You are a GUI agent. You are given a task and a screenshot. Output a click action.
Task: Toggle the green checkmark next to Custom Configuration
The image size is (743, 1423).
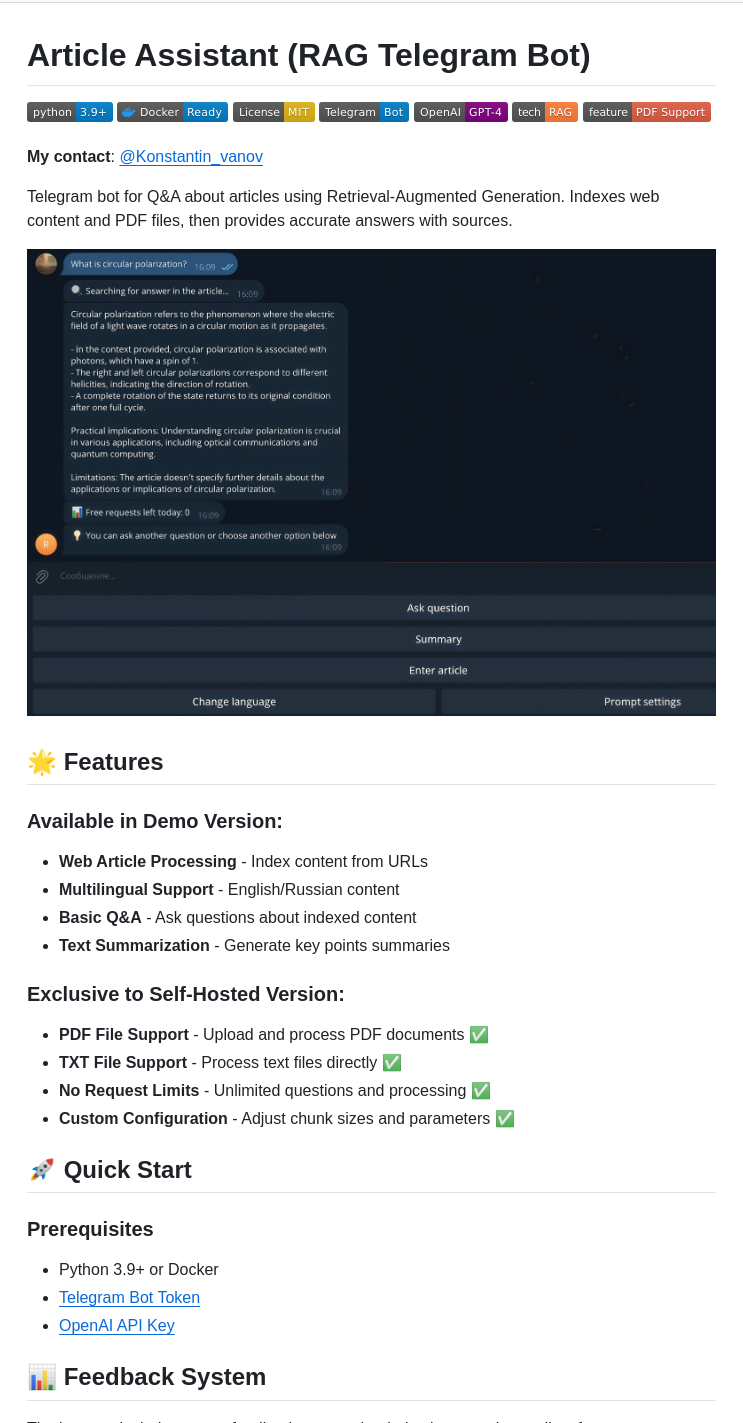(505, 1118)
